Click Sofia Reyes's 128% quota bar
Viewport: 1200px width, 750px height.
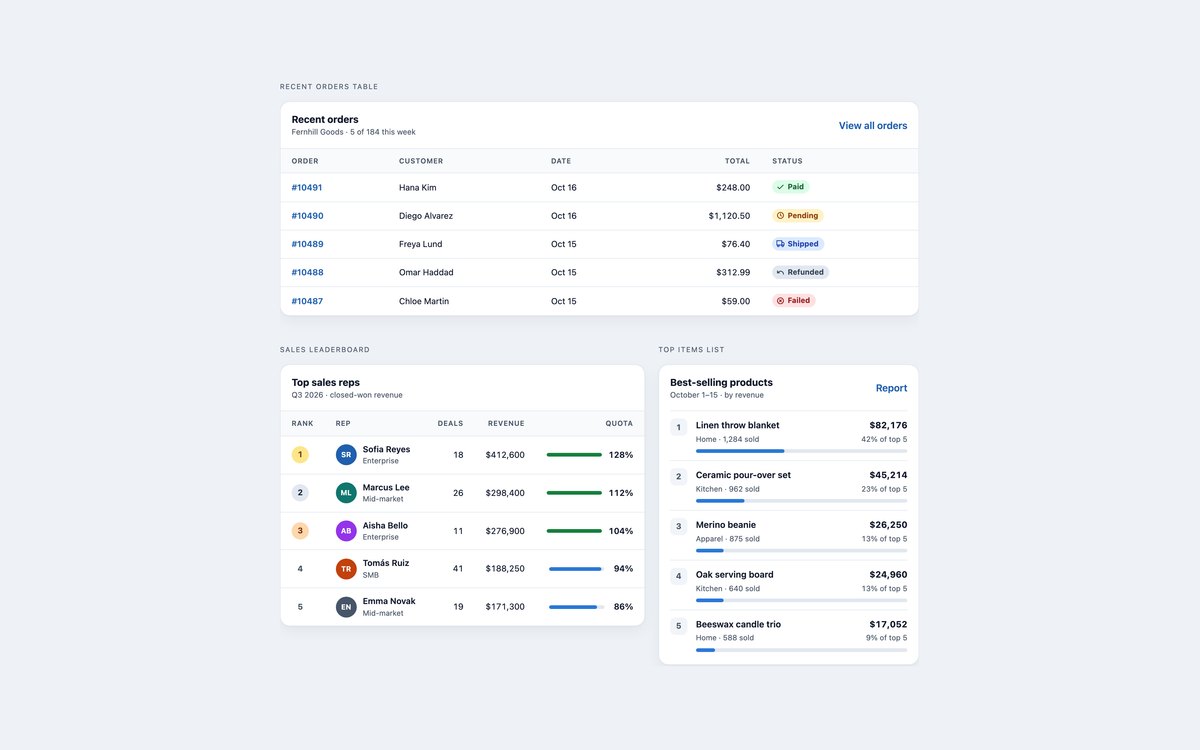(574, 455)
